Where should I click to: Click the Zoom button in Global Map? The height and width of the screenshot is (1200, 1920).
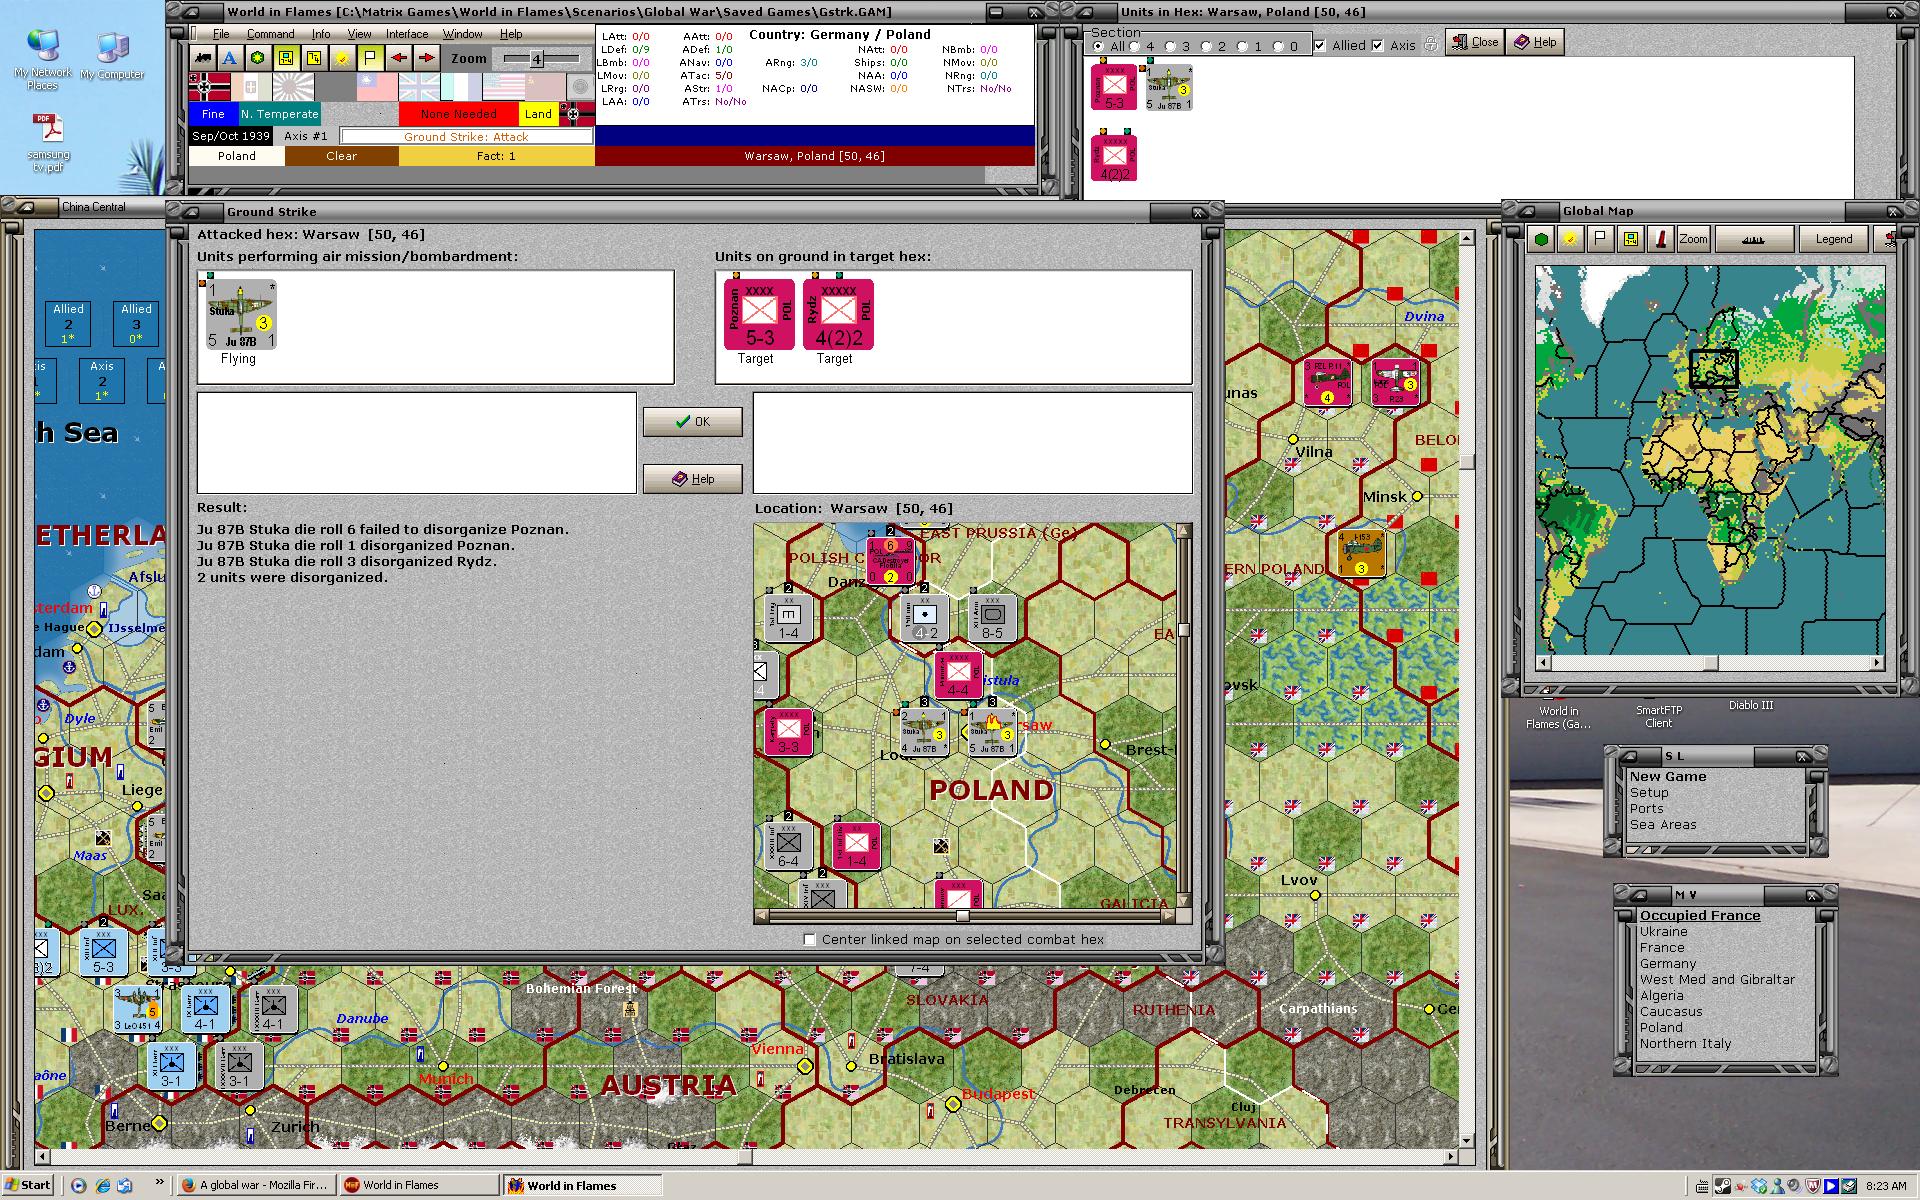tap(1693, 239)
